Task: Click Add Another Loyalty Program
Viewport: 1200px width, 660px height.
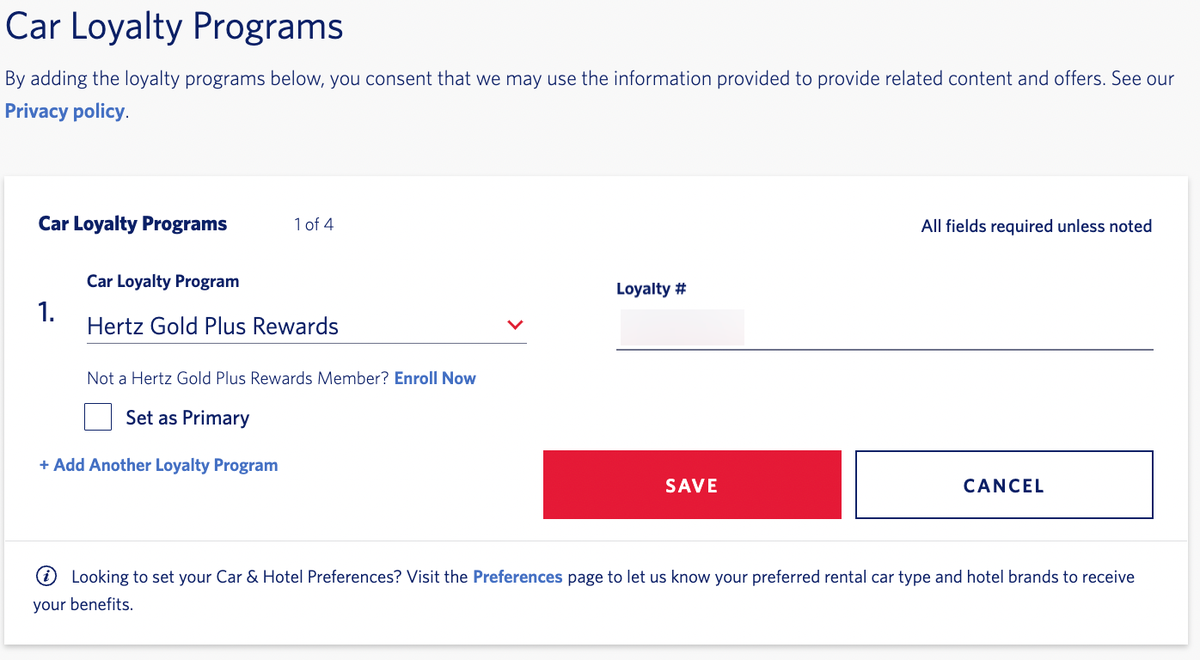Action: pyautogui.click(x=158, y=464)
